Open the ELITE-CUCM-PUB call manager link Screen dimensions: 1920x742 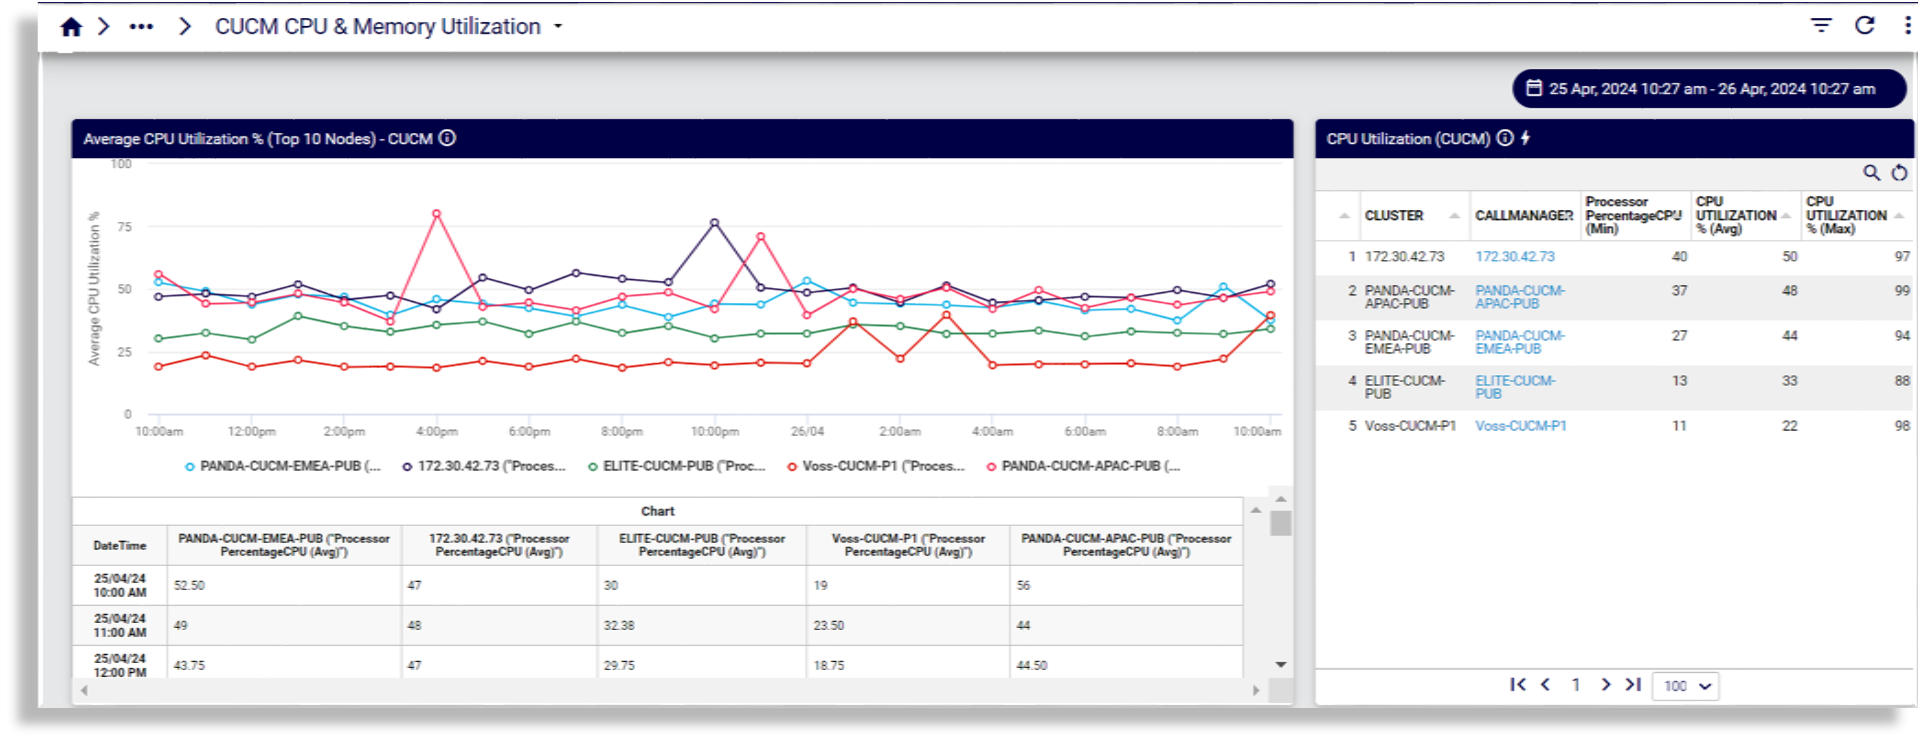pyautogui.click(x=1515, y=387)
